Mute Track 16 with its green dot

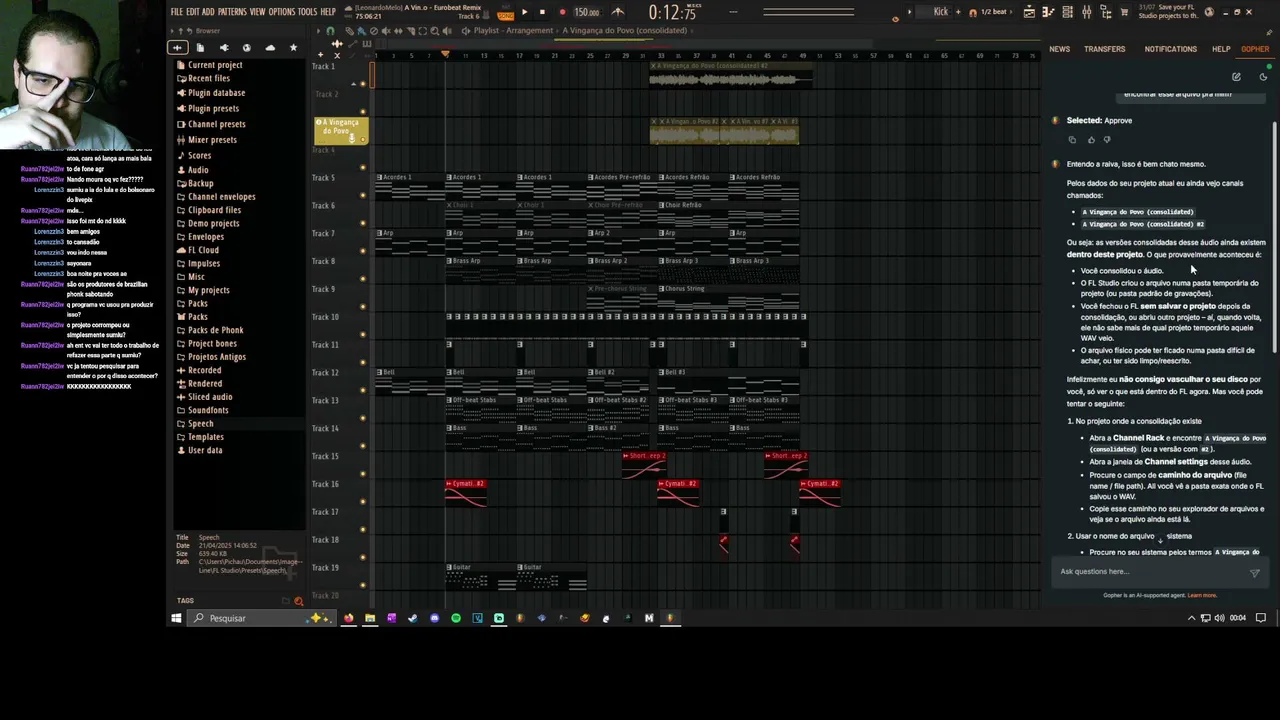point(362,501)
